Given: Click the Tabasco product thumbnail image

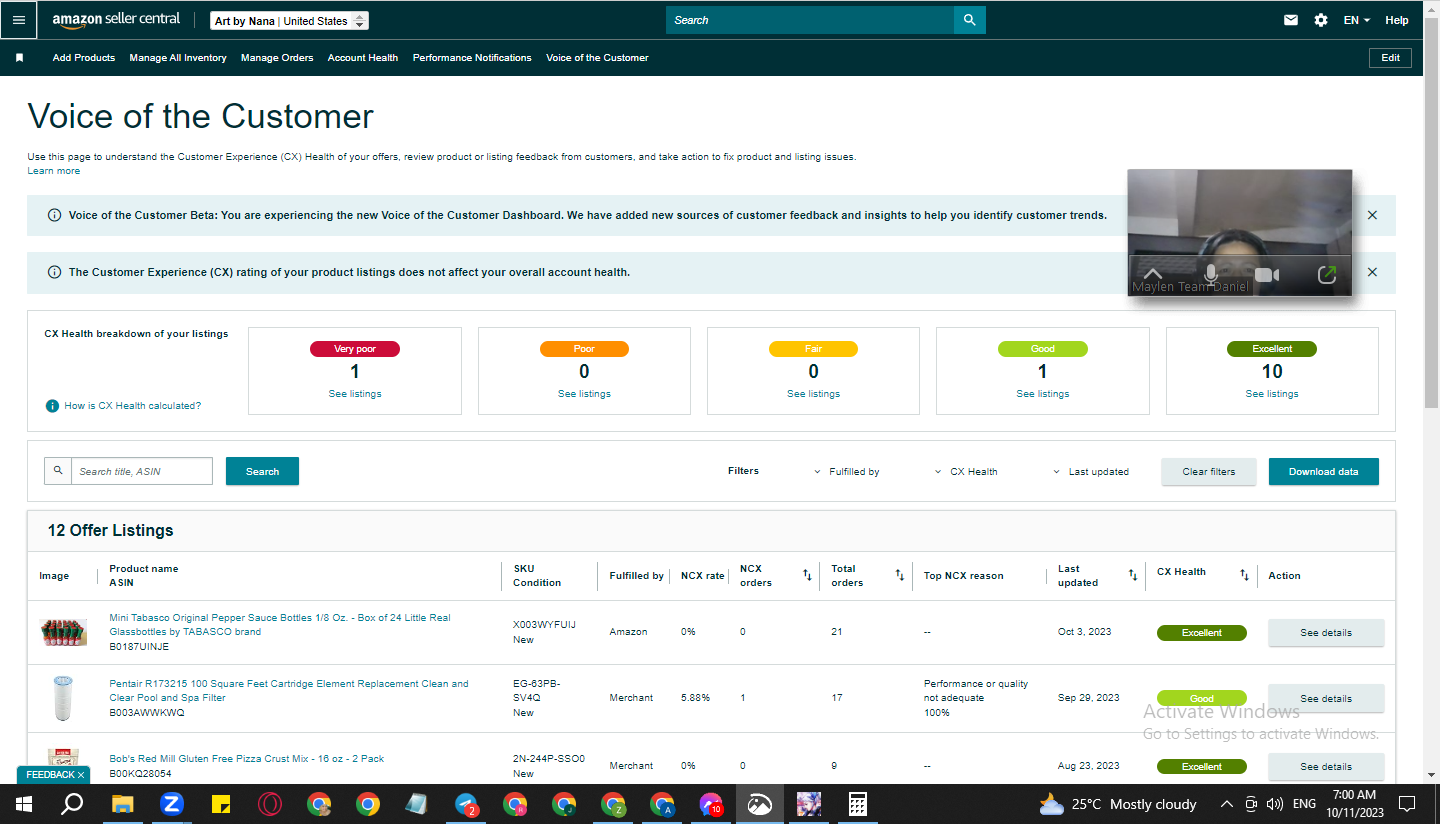Looking at the screenshot, I should [63, 632].
